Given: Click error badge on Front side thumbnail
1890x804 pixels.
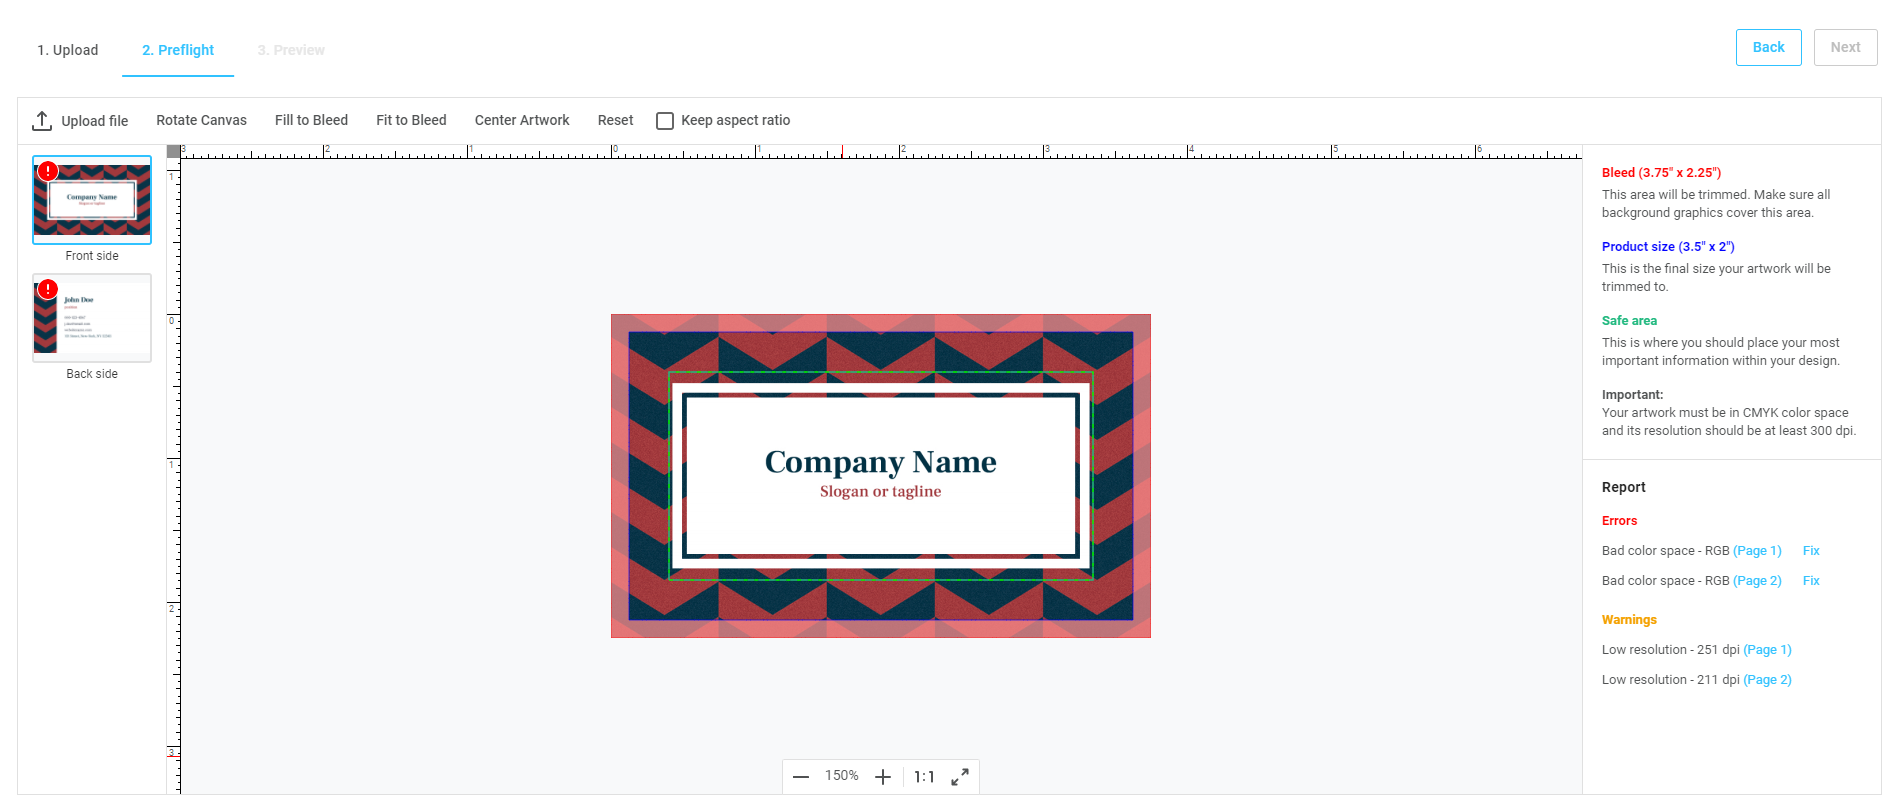Looking at the screenshot, I should coord(48,171).
